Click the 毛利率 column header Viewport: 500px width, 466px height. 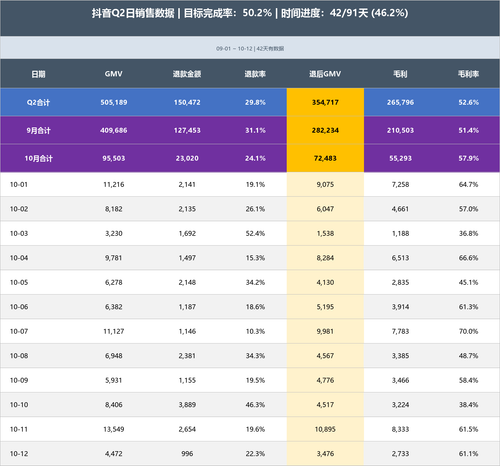click(468, 74)
